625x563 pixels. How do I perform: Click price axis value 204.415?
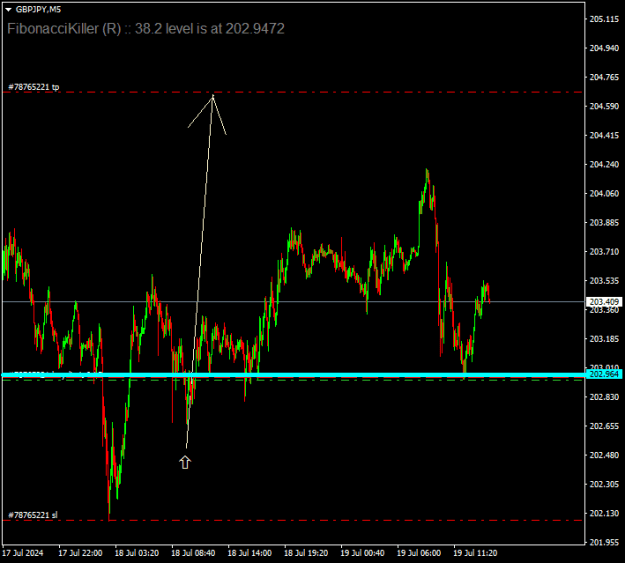click(604, 136)
